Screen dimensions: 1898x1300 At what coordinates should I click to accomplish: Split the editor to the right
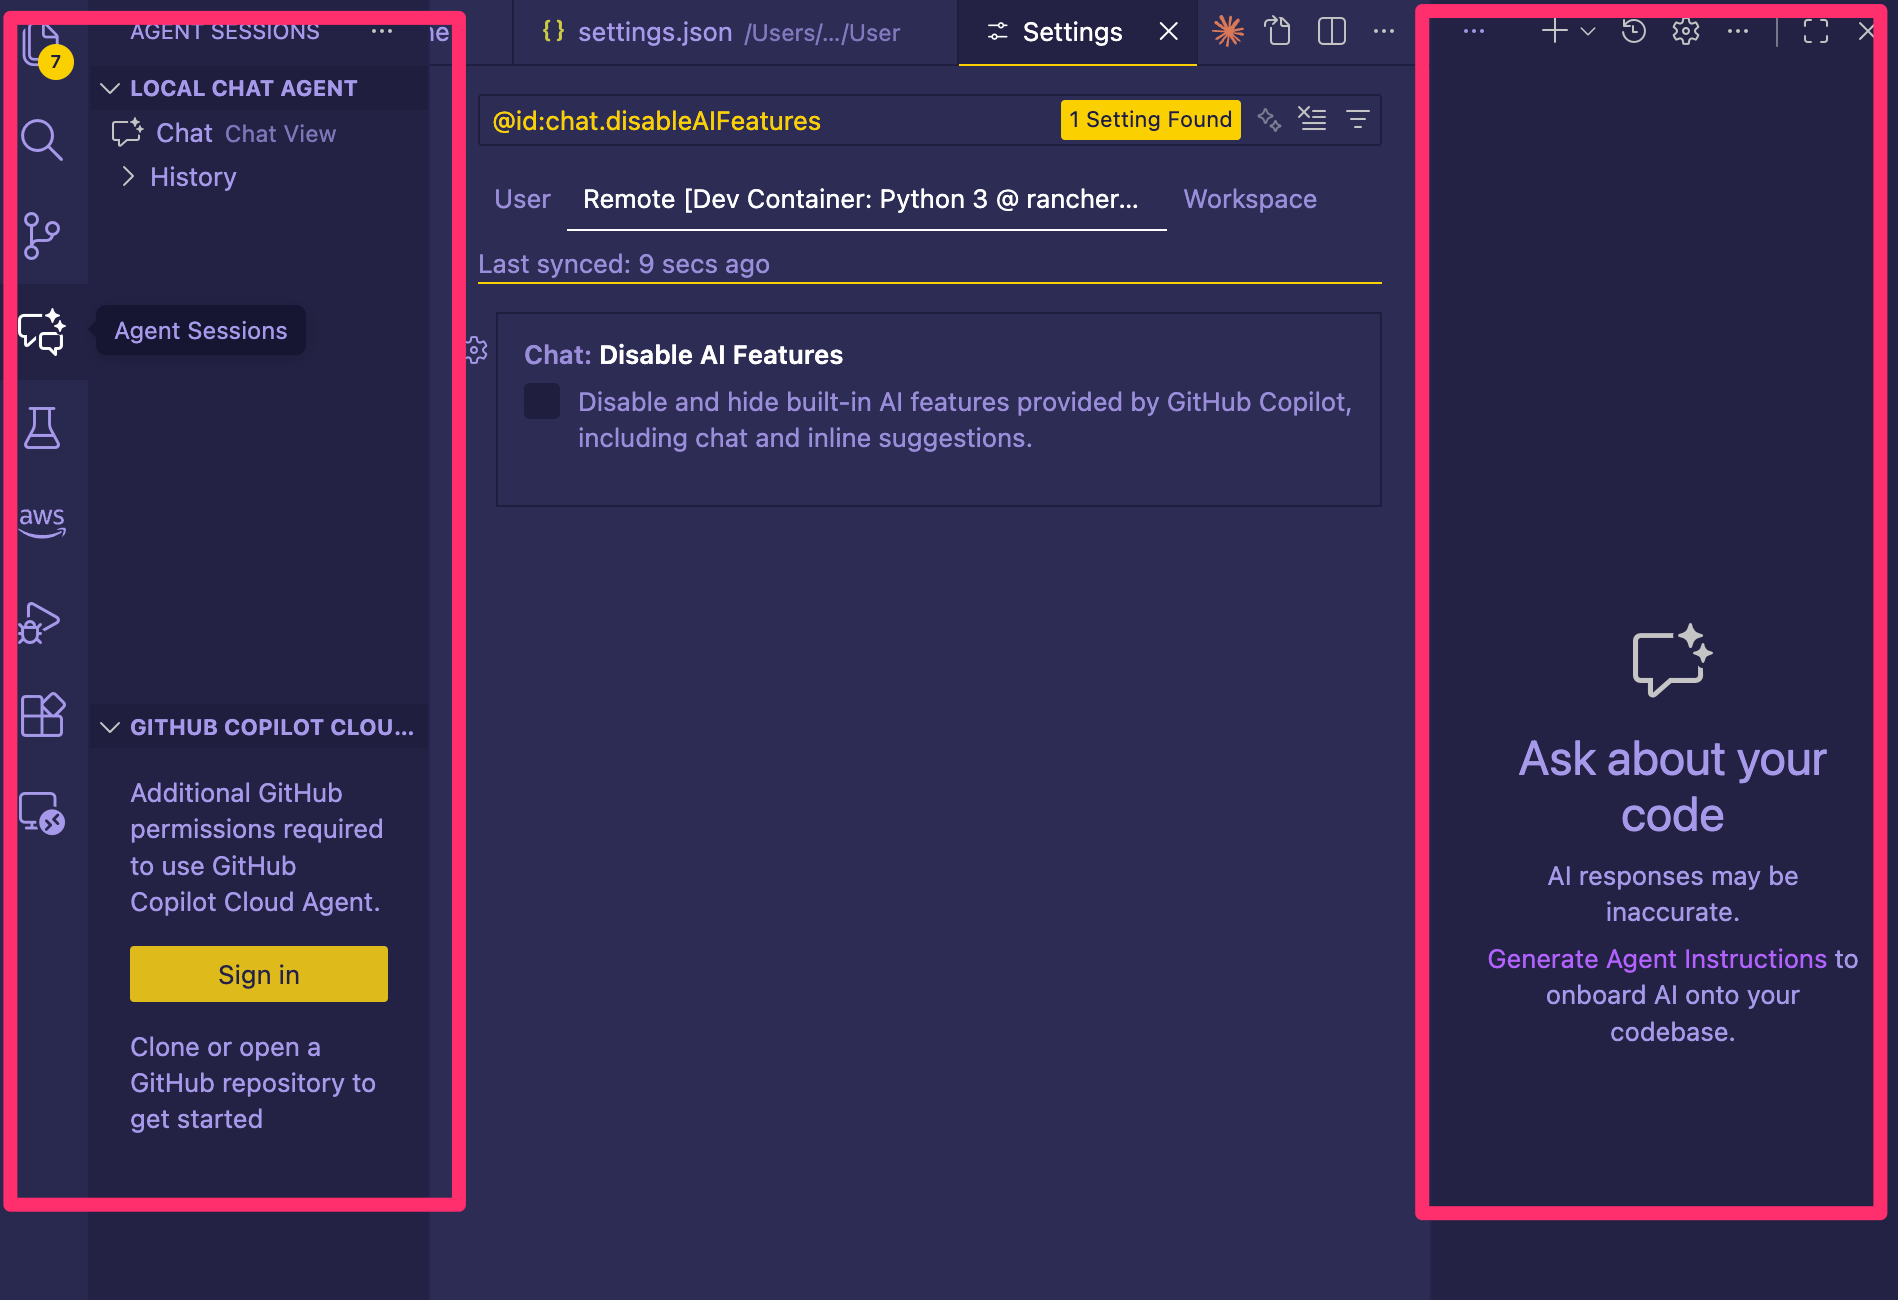coord(1331,32)
